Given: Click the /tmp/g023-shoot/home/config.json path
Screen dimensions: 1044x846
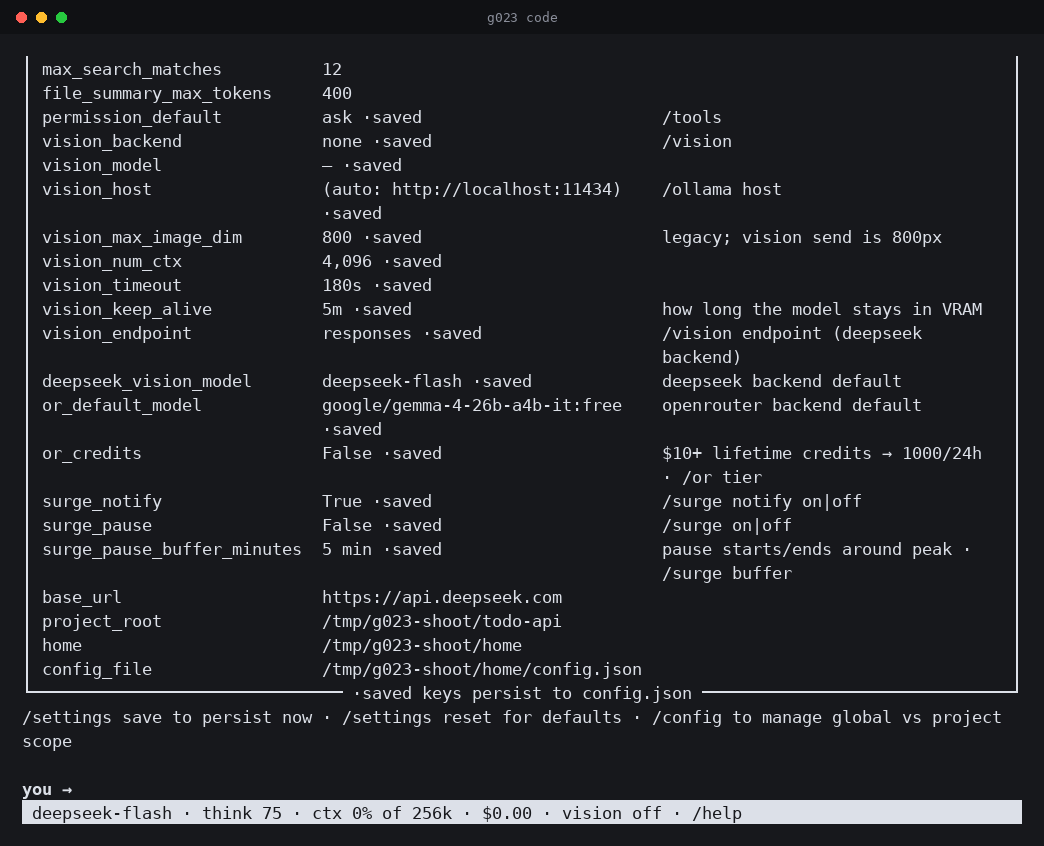Looking at the screenshot, I should (x=482, y=668).
